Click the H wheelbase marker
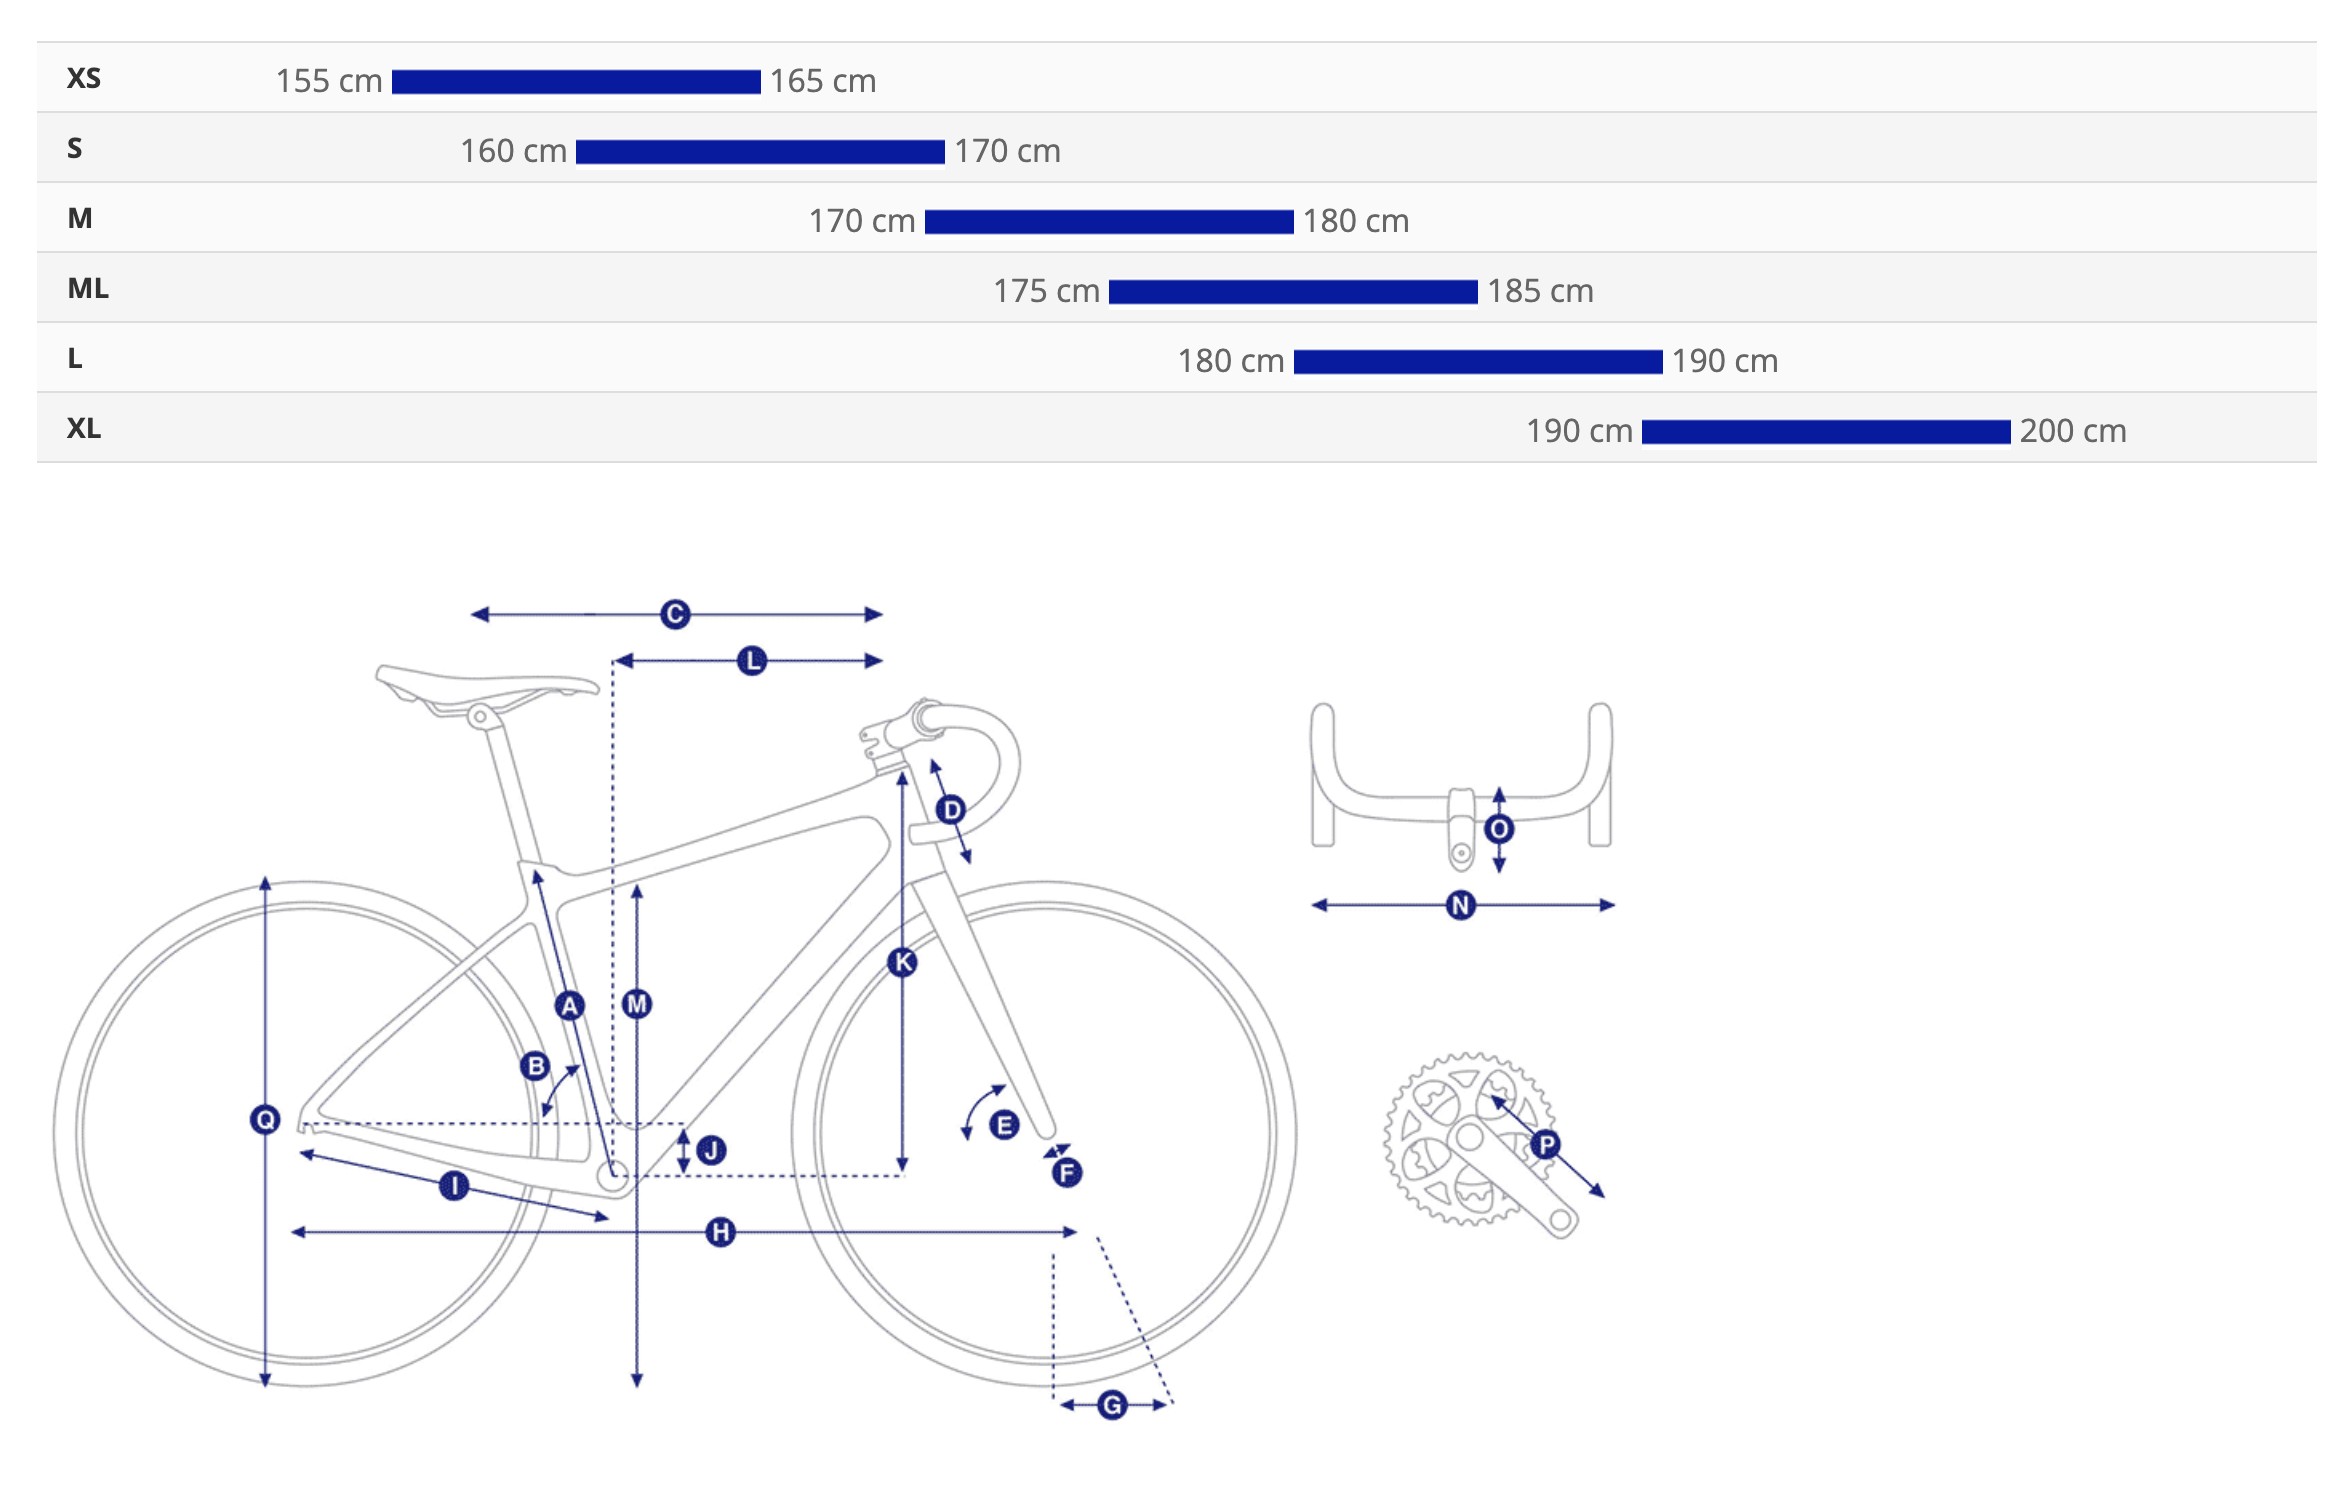The image size is (2352, 1490). pyautogui.click(x=720, y=1232)
